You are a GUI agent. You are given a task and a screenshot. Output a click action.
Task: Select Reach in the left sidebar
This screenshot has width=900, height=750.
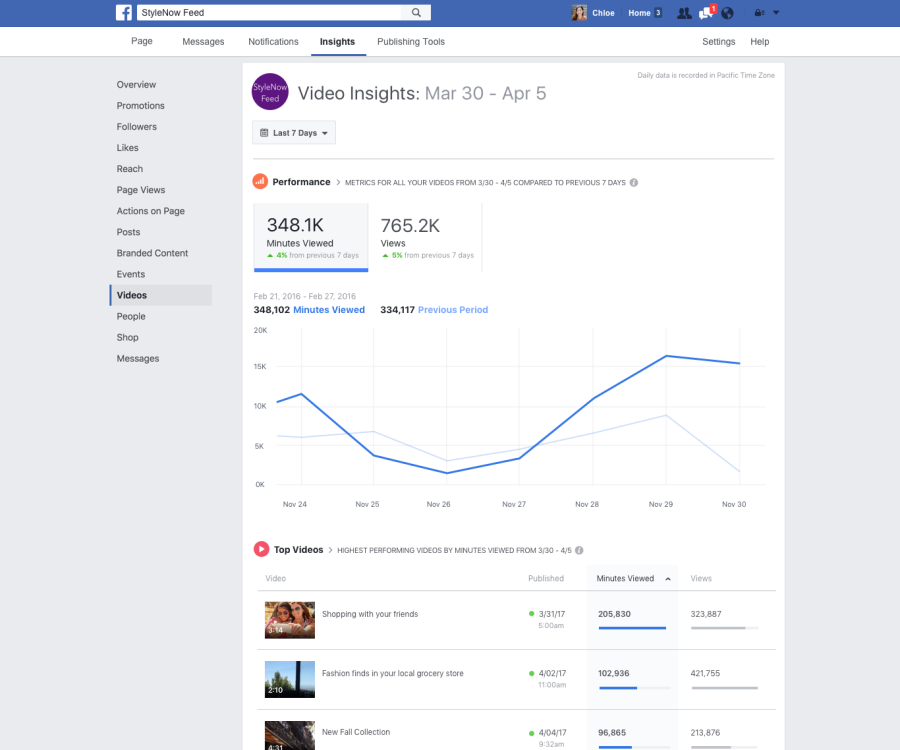coord(129,169)
